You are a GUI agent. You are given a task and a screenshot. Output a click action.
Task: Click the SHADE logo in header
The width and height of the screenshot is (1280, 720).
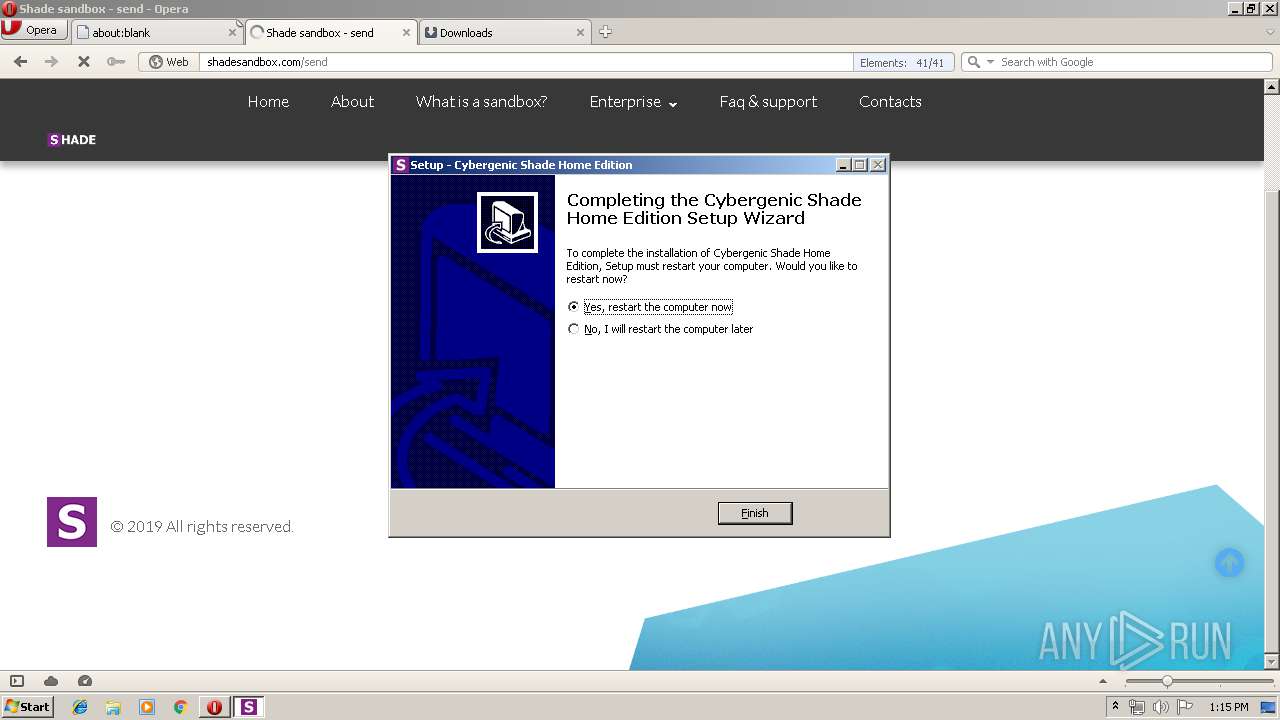coord(72,139)
